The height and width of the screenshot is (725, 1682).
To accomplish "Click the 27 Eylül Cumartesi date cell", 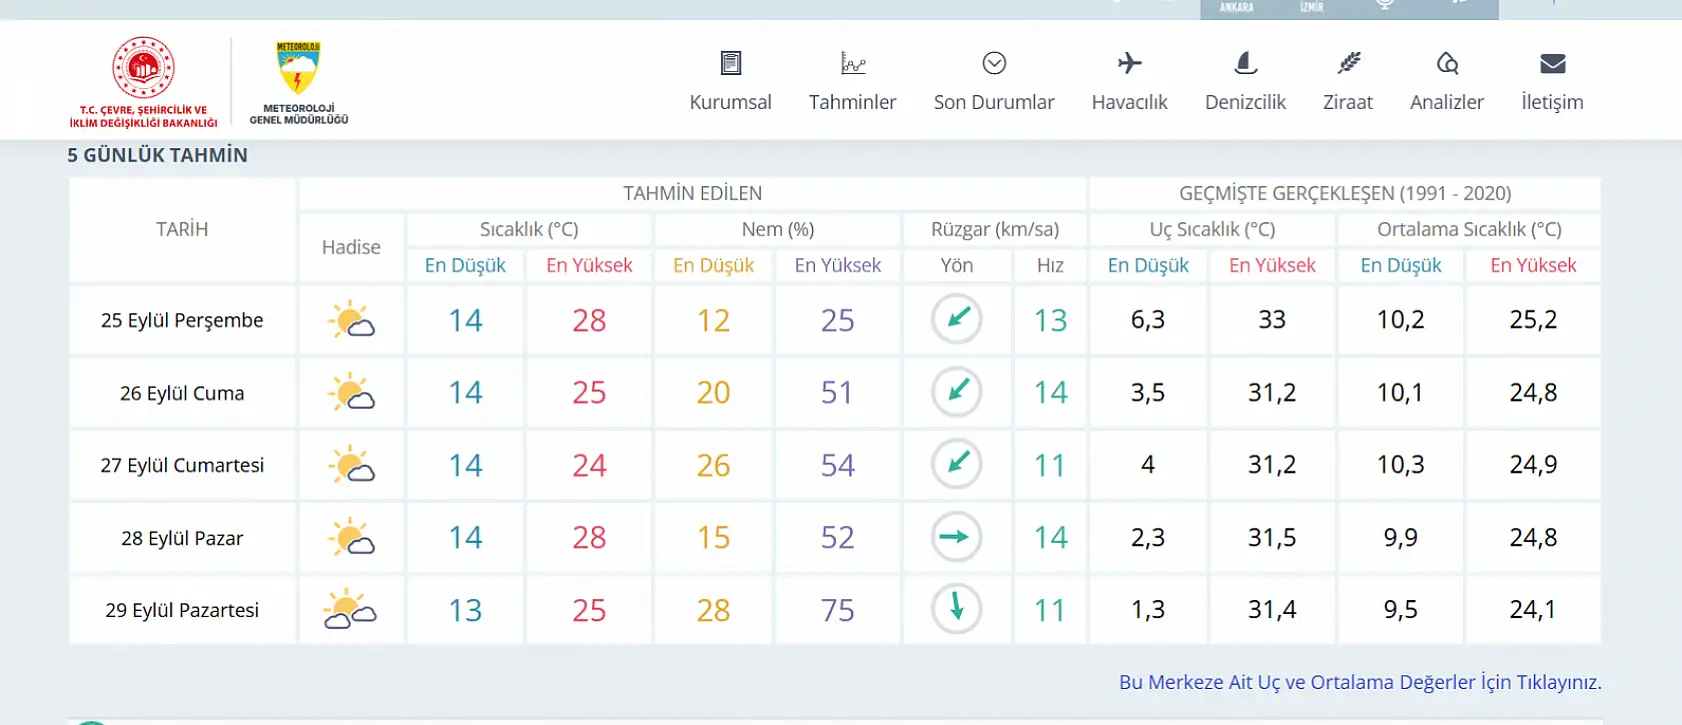I will (x=182, y=465).
